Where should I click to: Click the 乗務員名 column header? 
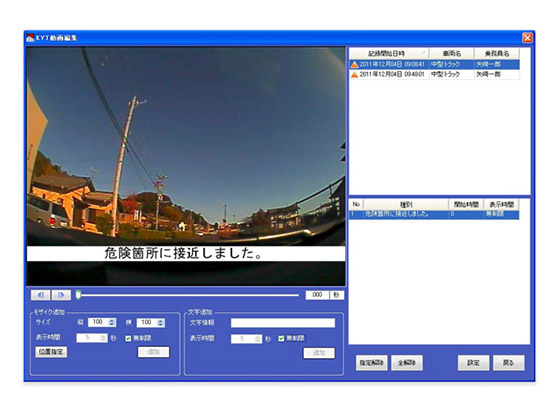(497, 54)
